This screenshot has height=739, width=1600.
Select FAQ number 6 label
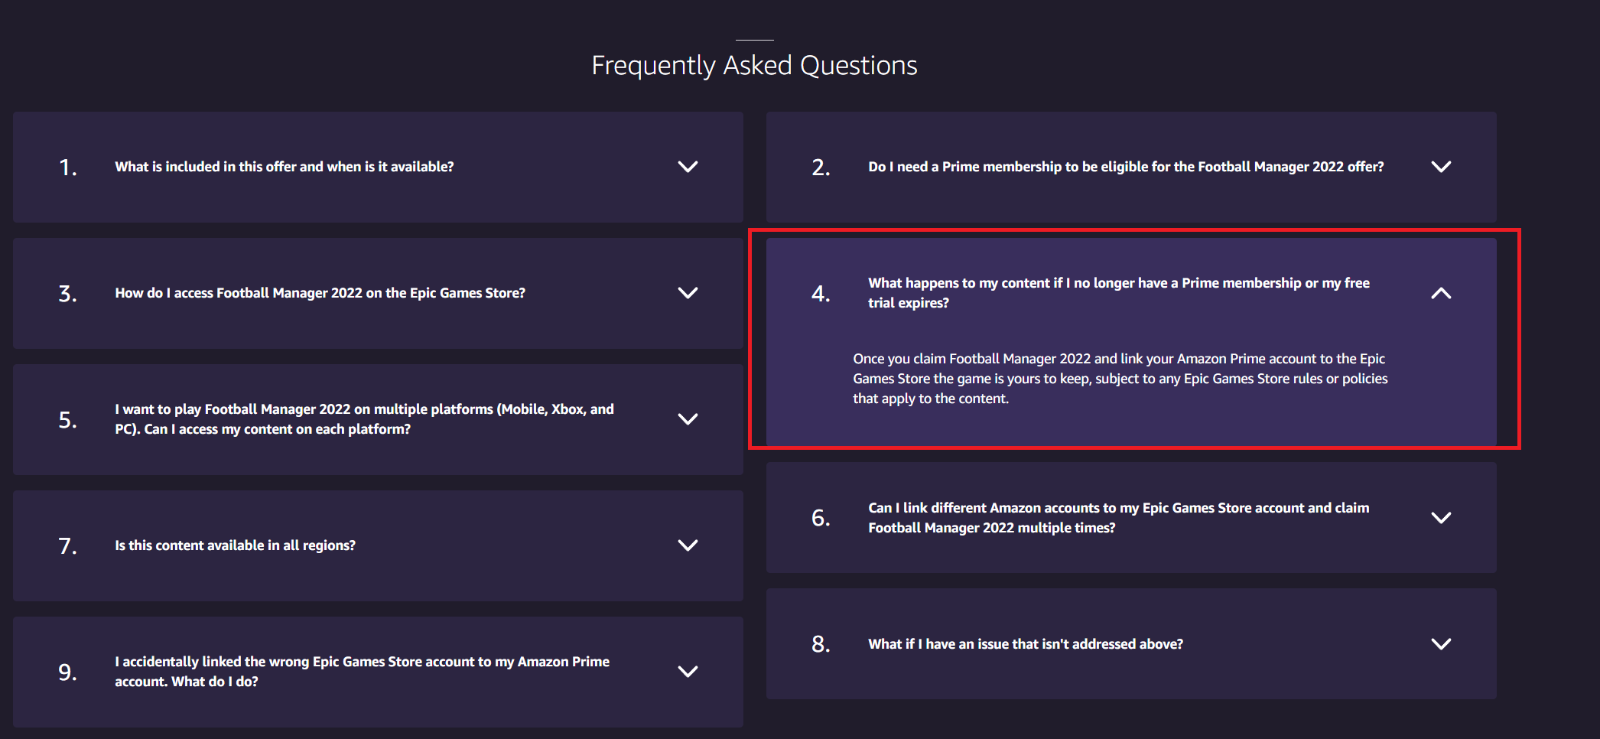(x=820, y=518)
